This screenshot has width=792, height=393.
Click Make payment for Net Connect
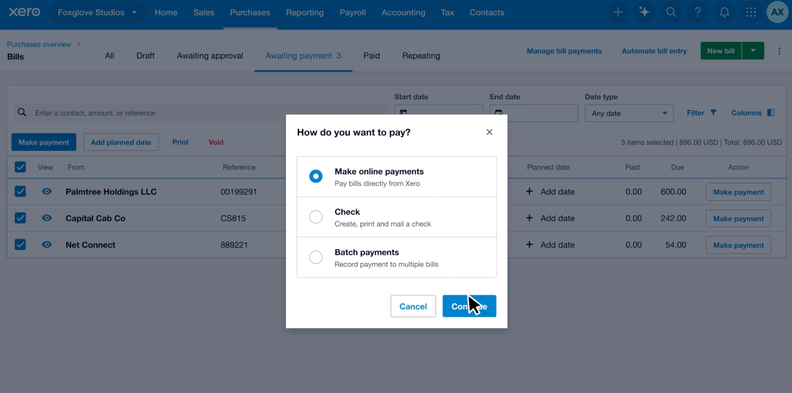click(738, 245)
